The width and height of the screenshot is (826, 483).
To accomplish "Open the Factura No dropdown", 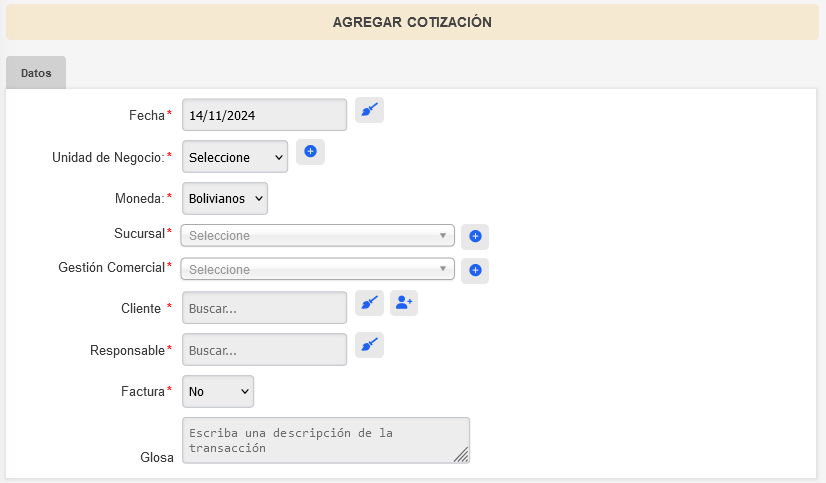I will 218,391.
